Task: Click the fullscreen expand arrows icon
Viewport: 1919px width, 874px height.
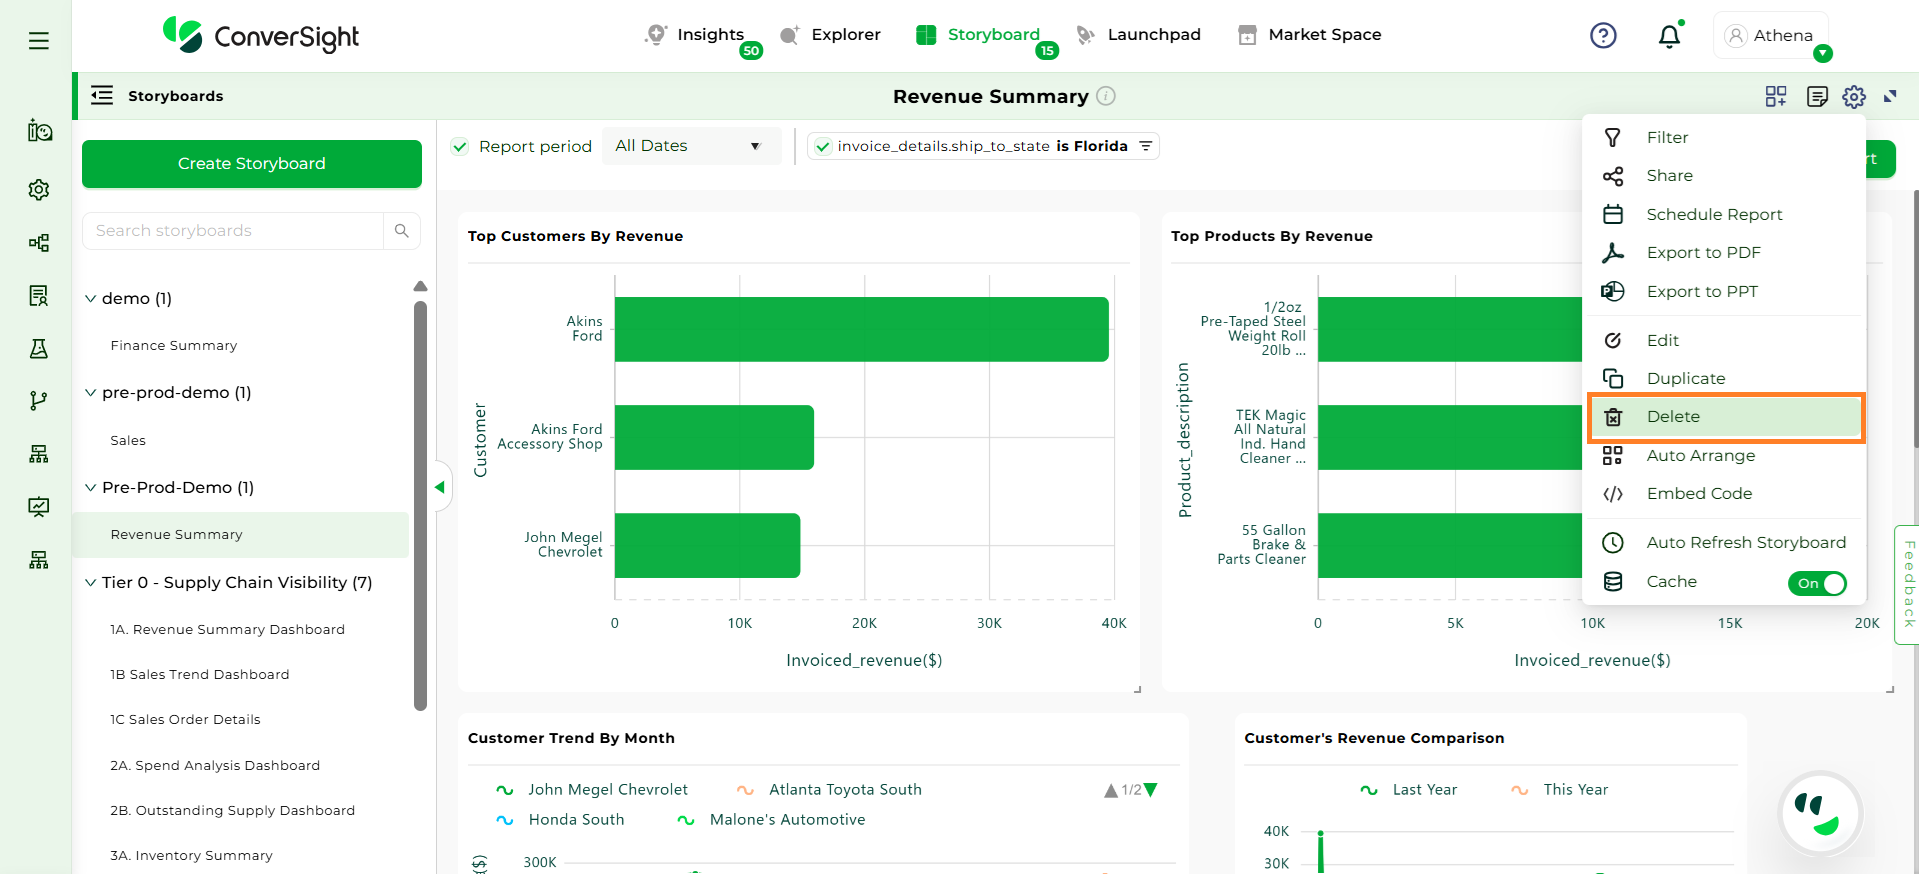Action: click(1890, 96)
